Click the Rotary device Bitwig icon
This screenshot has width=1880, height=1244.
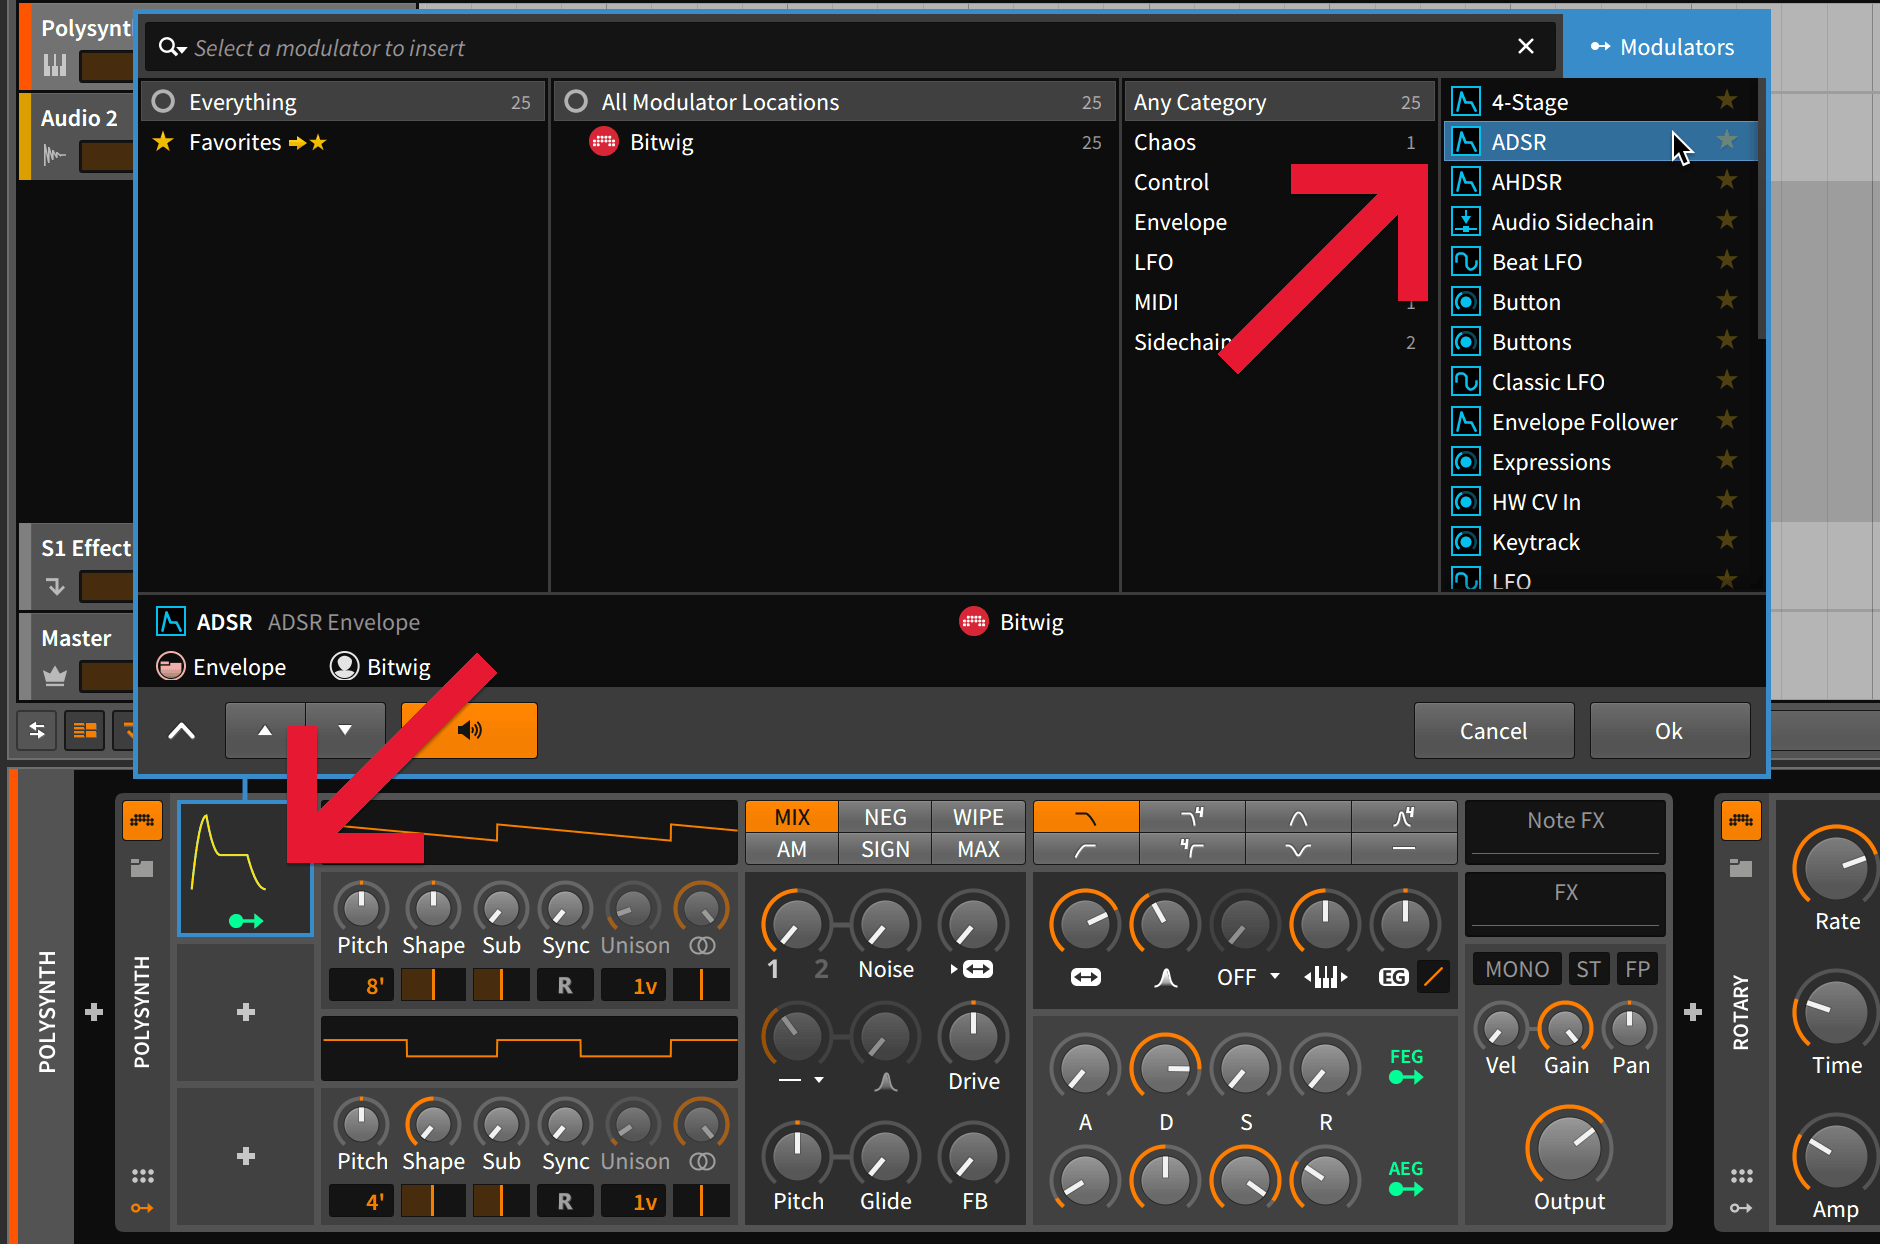1741,821
